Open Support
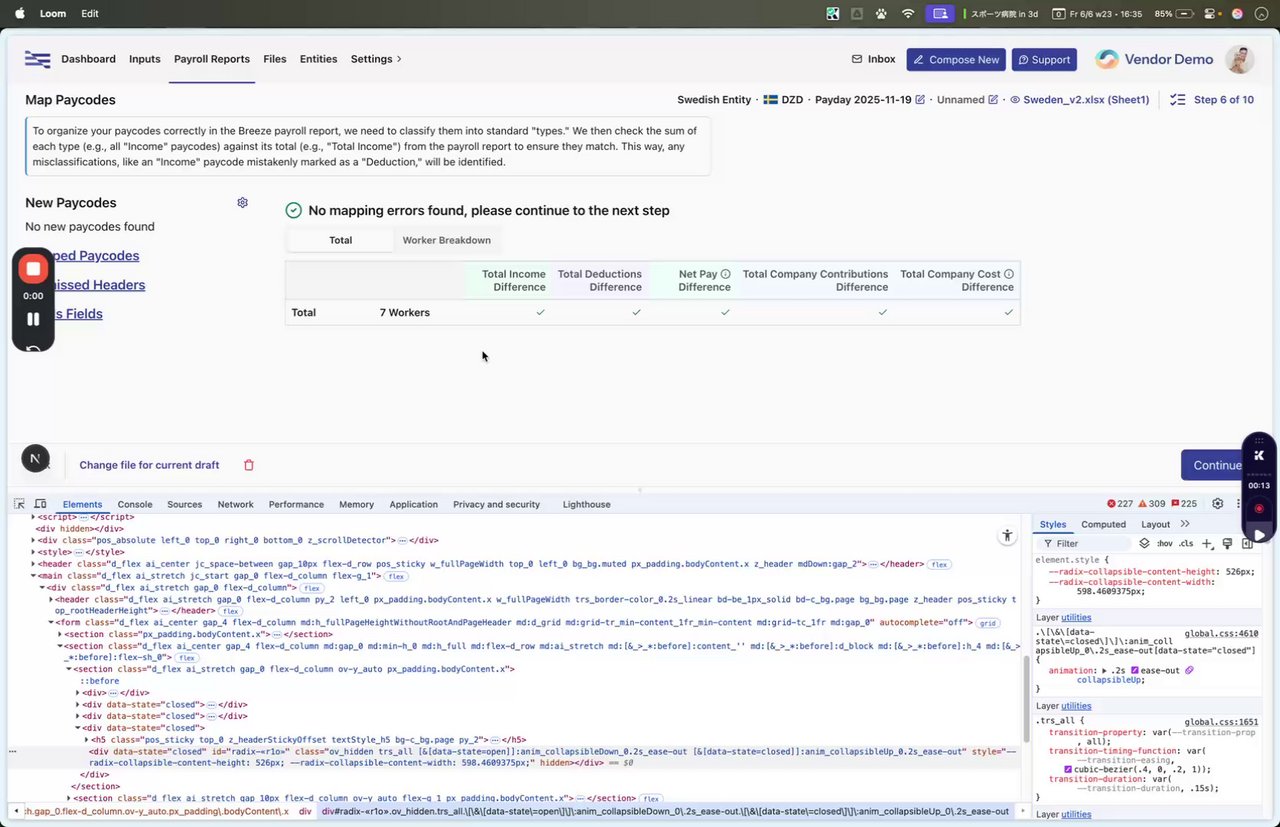This screenshot has height=827, width=1280. coord(1044,60)
